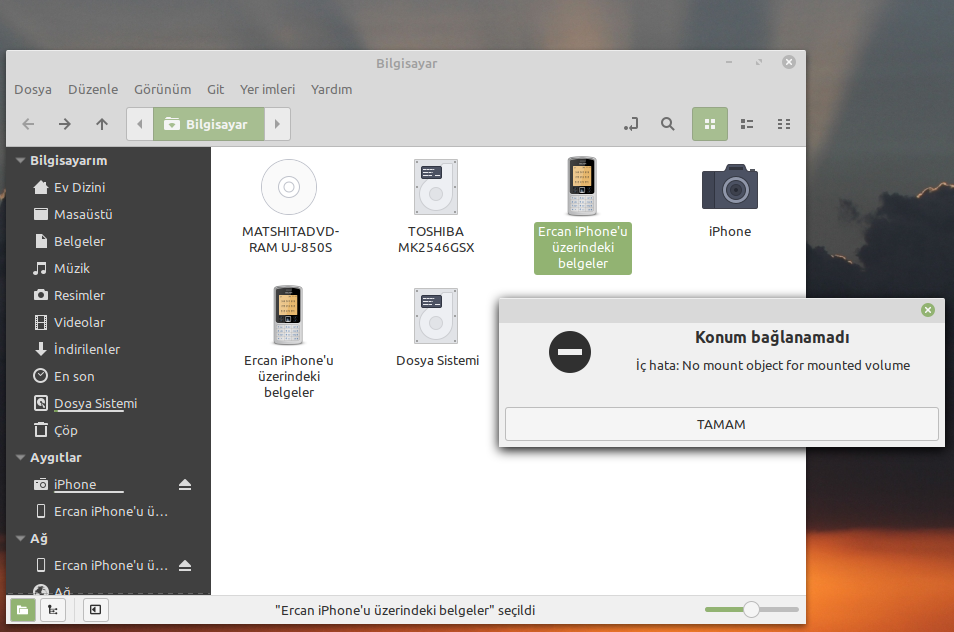Select the highlighted Ercan iPhone'u belgeler icon

tap(582, 187)
